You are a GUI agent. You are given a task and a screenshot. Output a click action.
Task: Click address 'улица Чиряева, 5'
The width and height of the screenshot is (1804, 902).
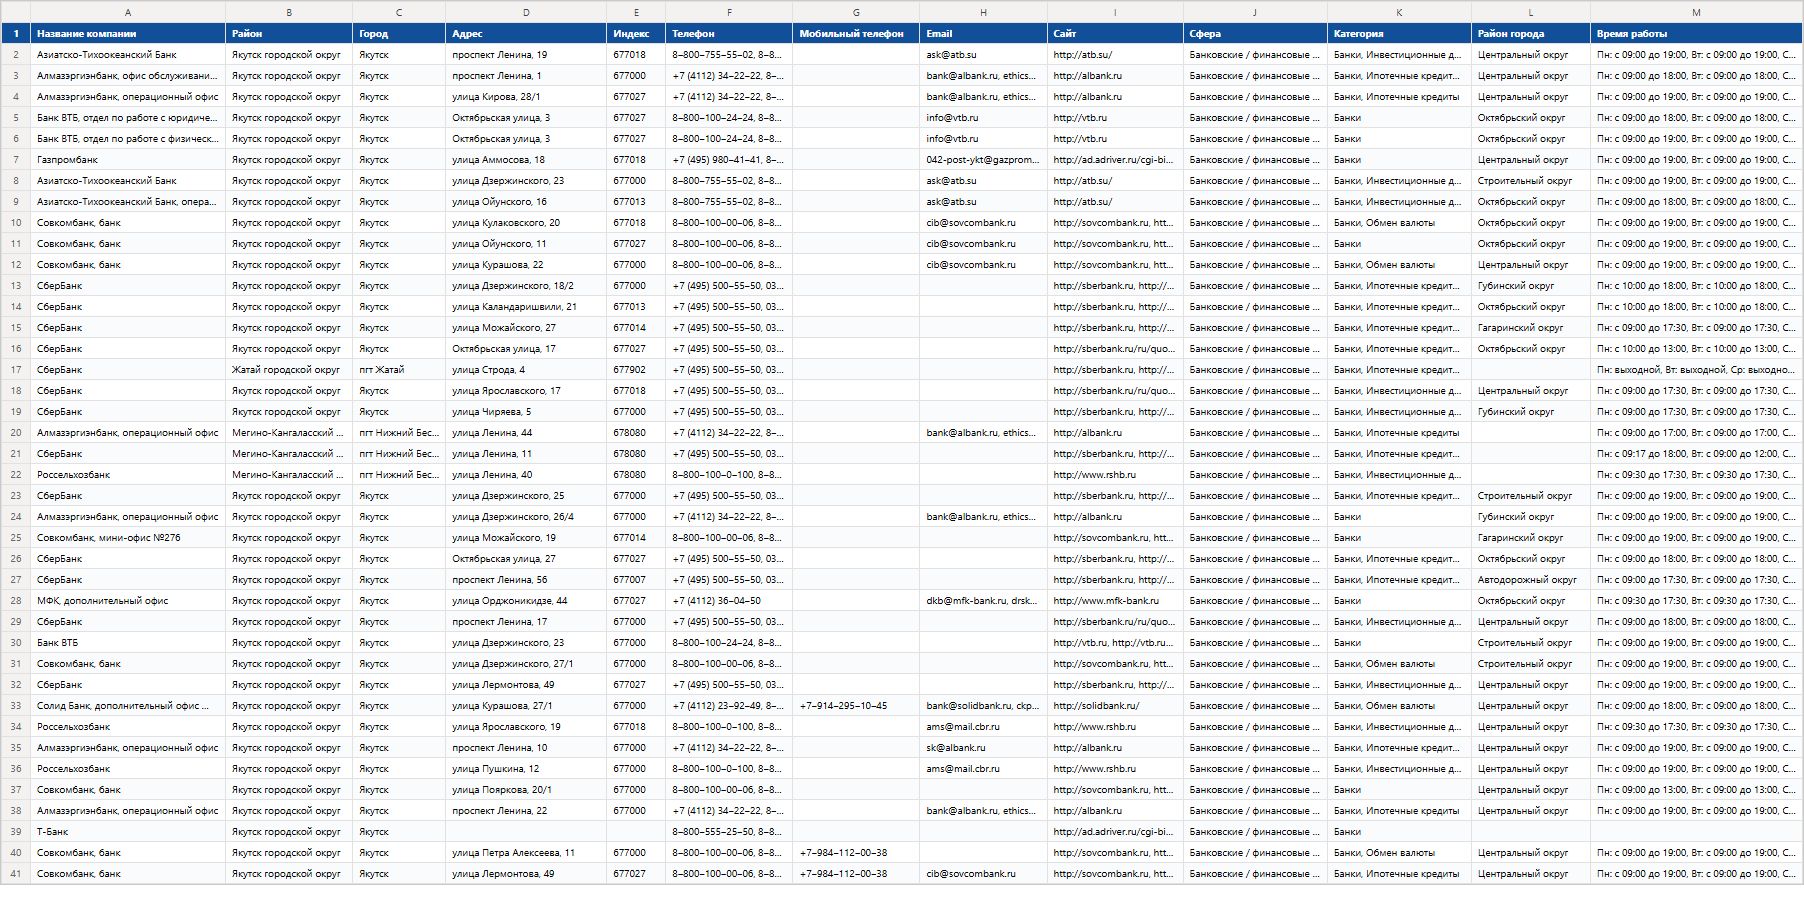526,412
